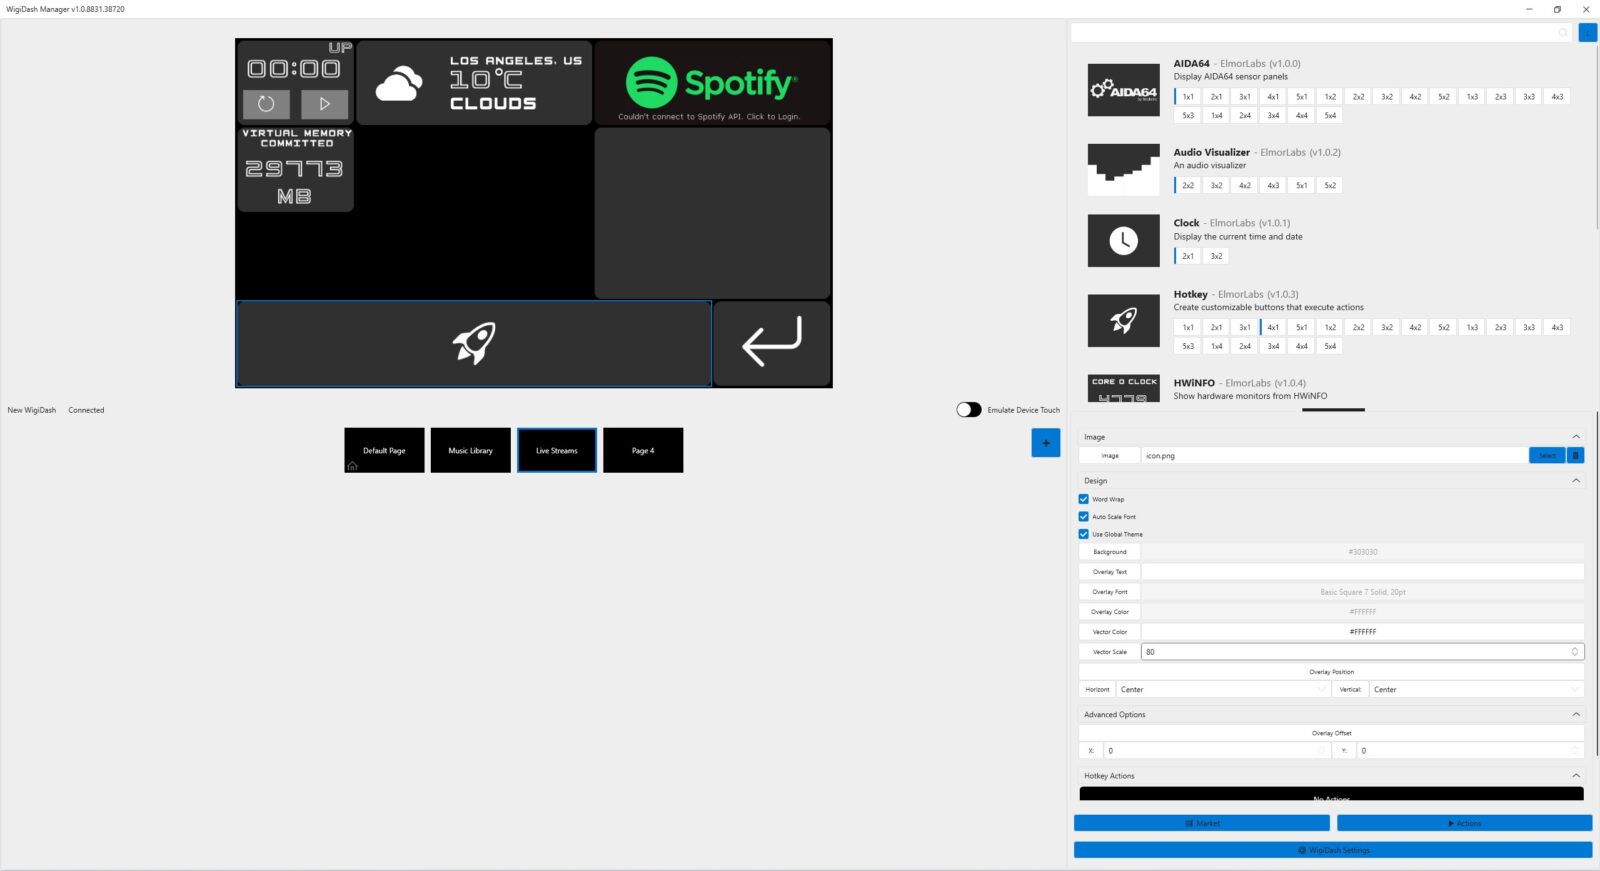Toggle Emulate Device Touch switch
This screenshot has height=871, width=1600.
[x=968, y=410]
